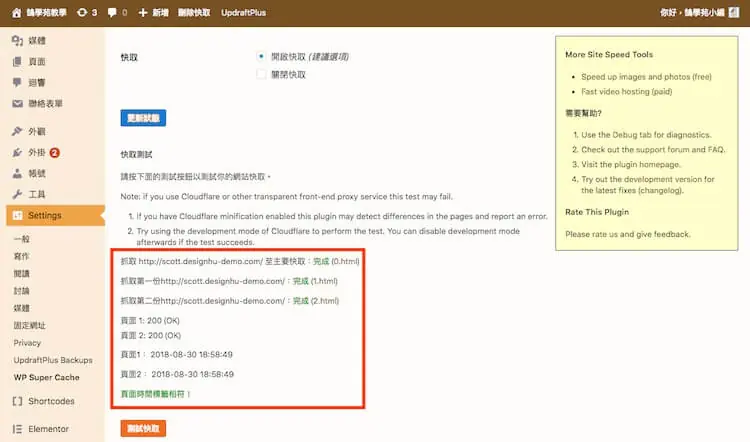Open Privacy settings submenu
The height and width of the screenshot is (442, 750).
27,343
